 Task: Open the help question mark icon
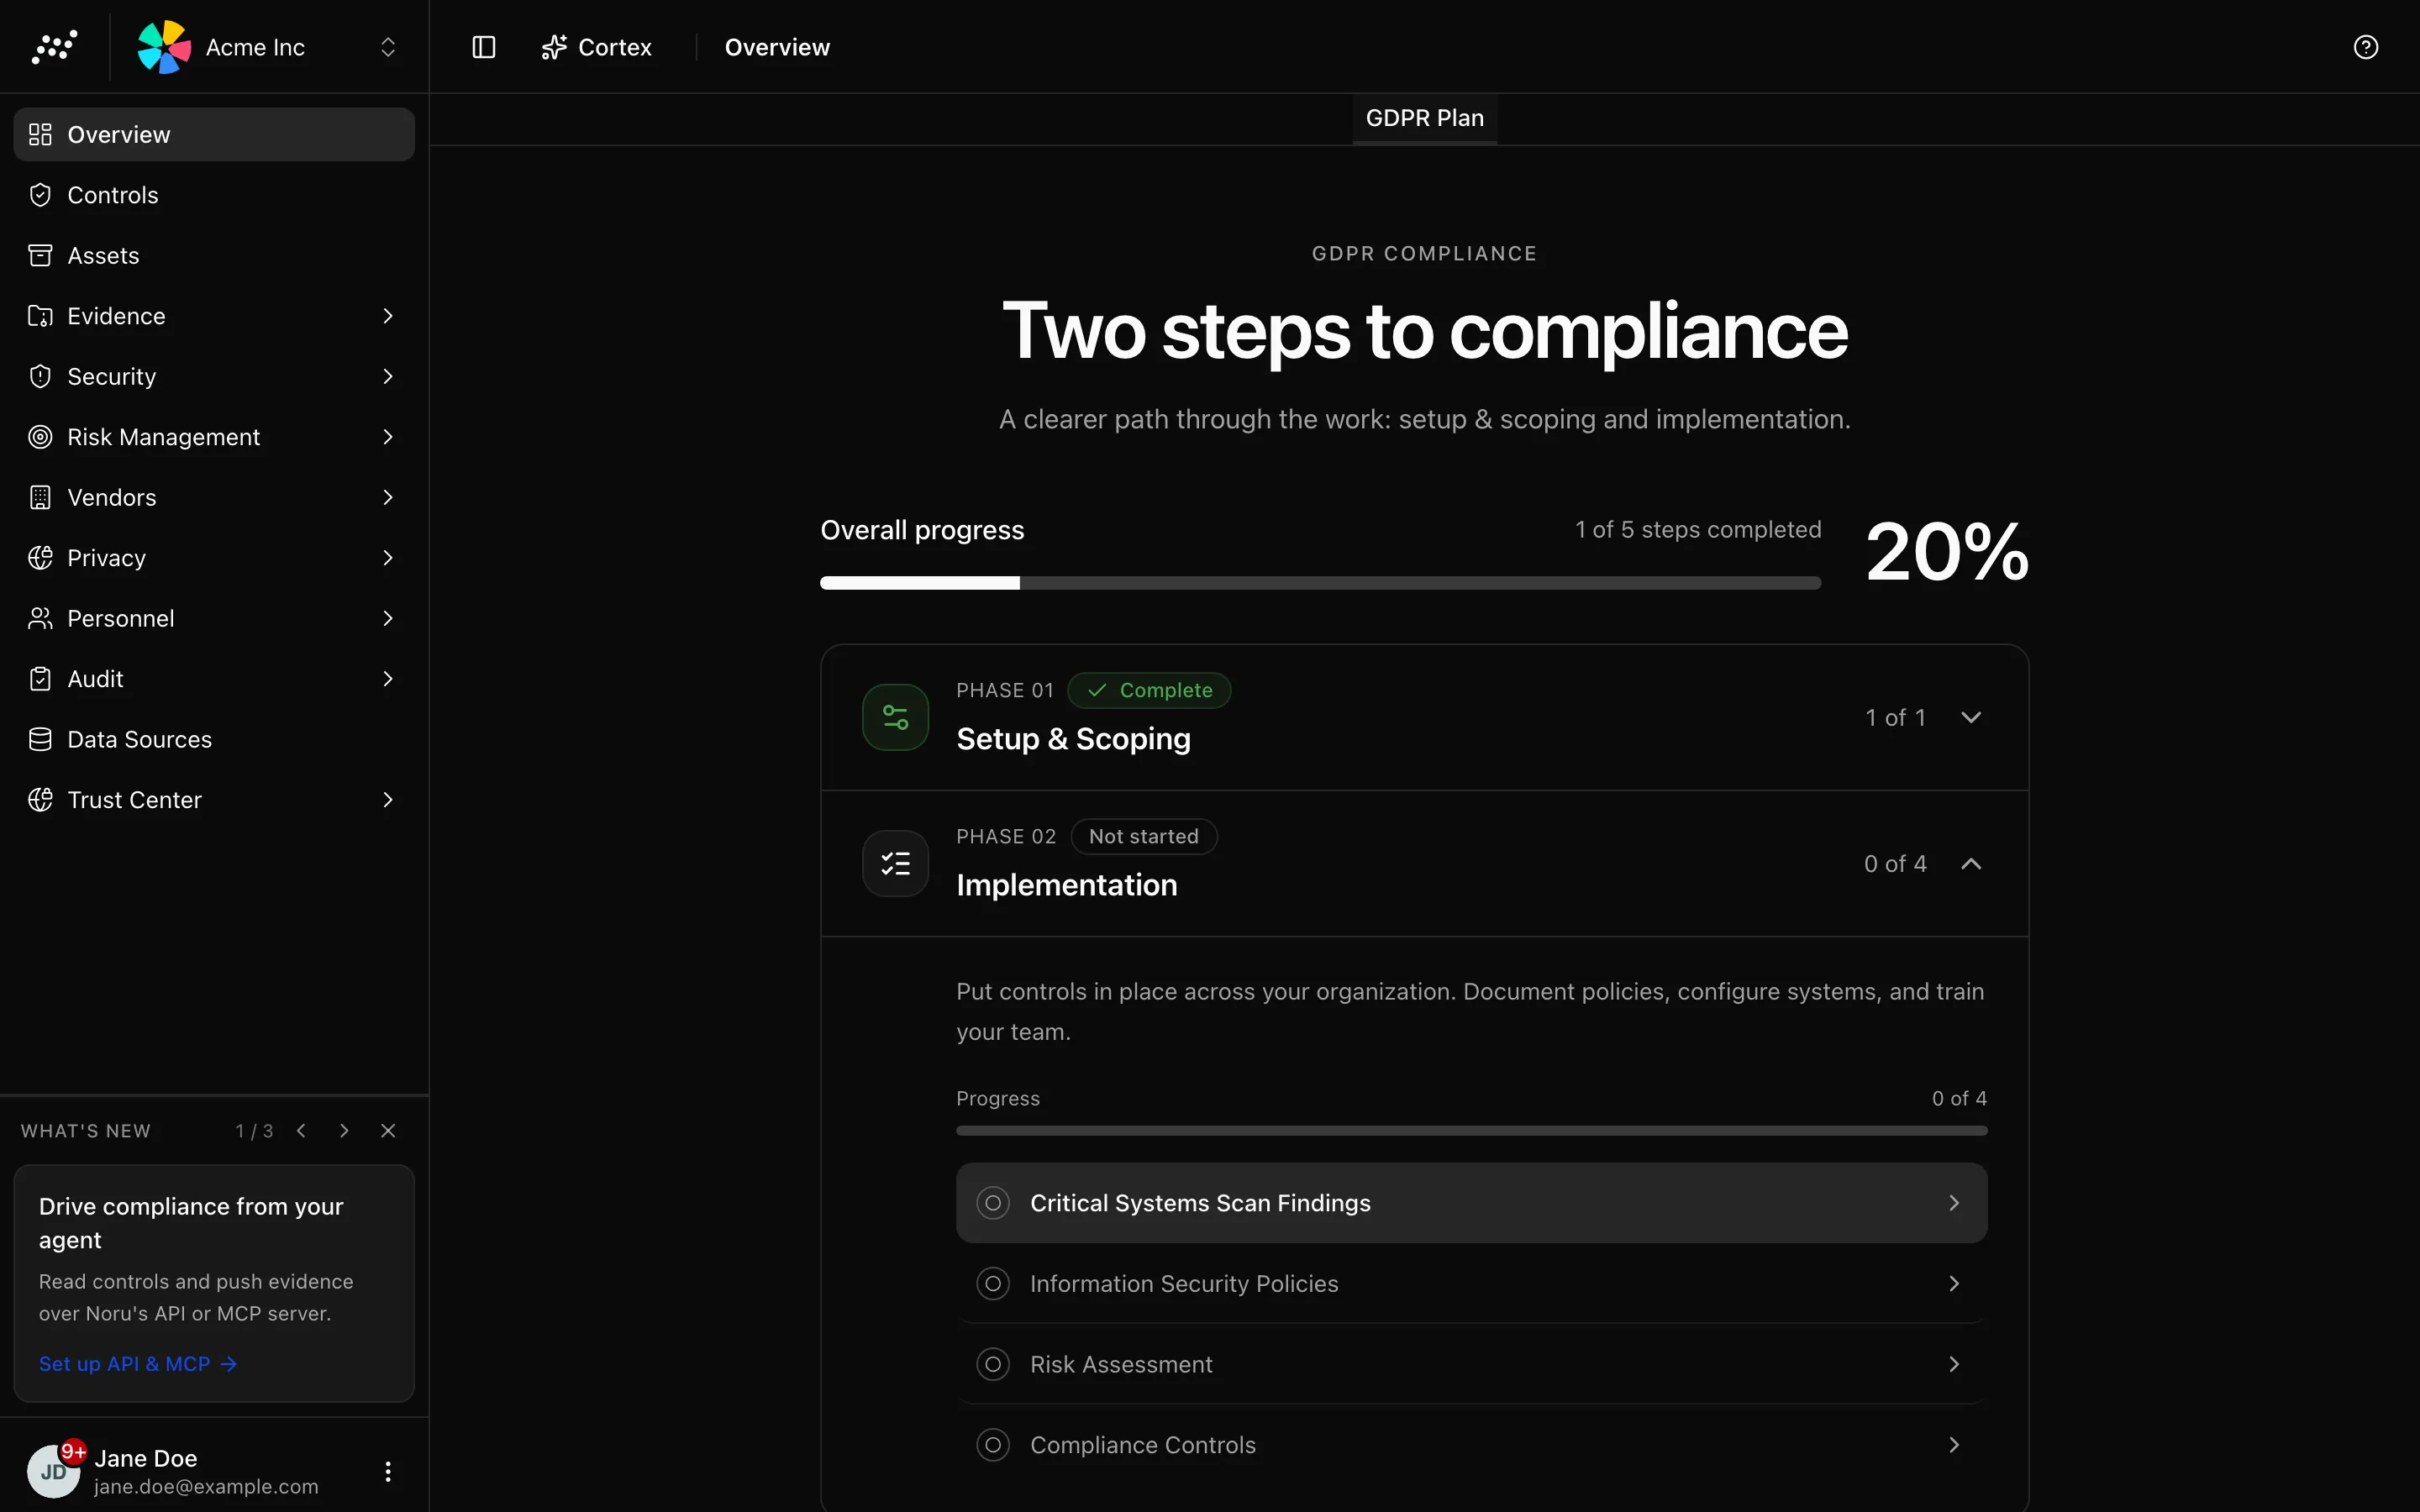[2366, 47]
